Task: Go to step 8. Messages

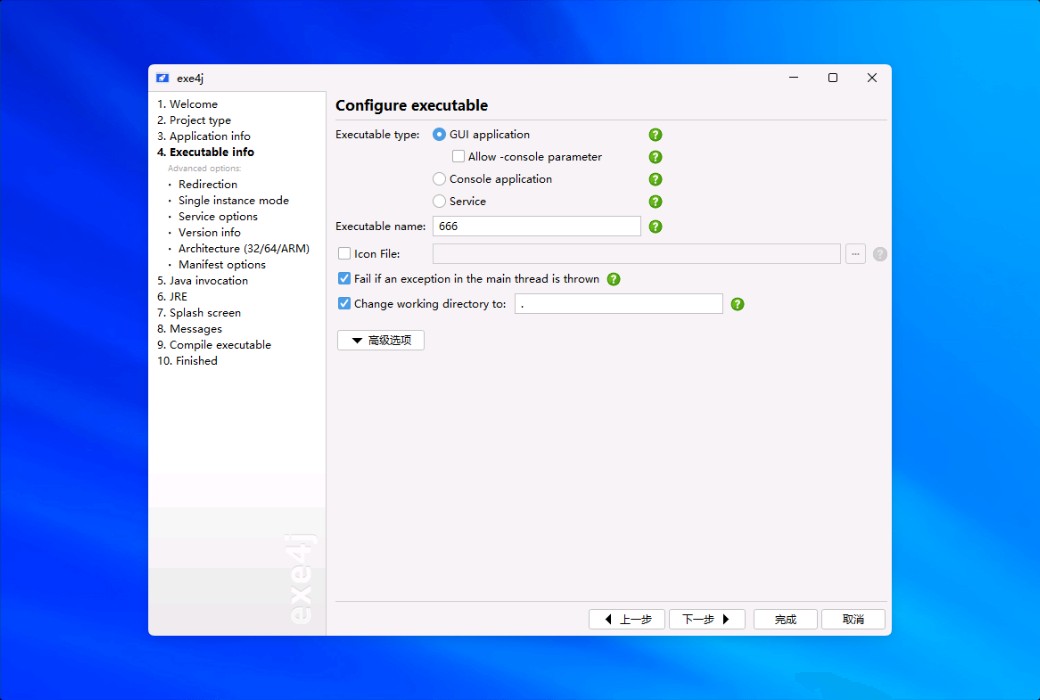Action: click(190, 329)
